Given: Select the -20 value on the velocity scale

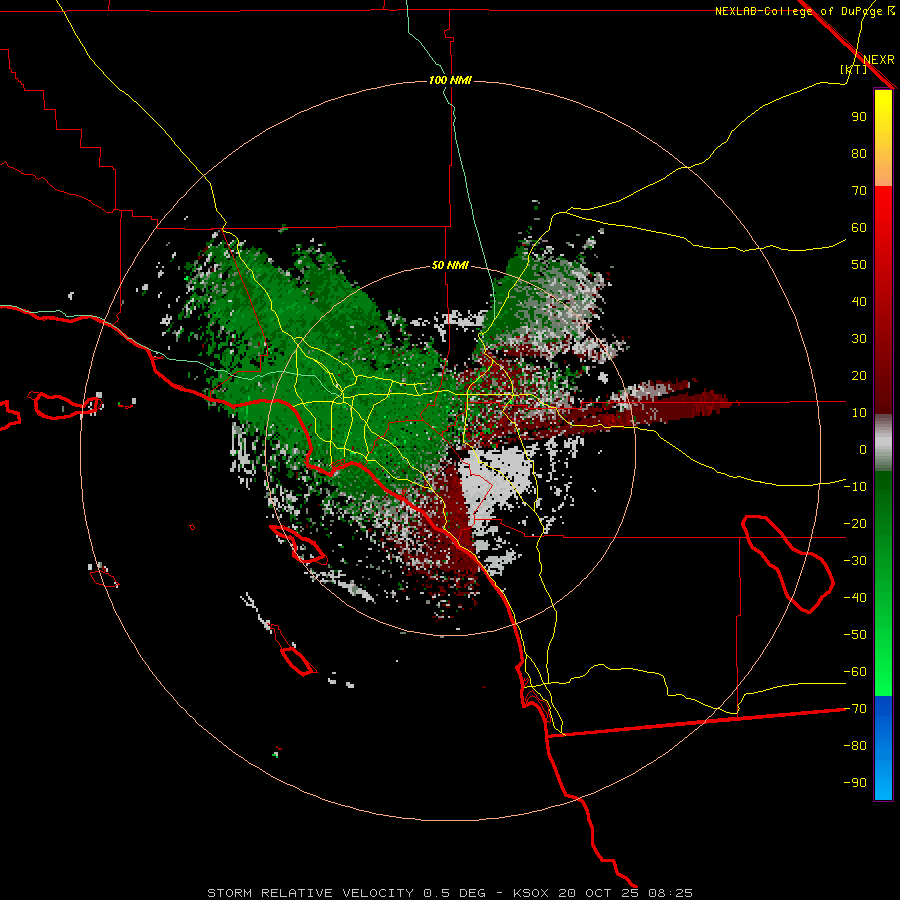Looking at the screenshot, I should (855, 523).
